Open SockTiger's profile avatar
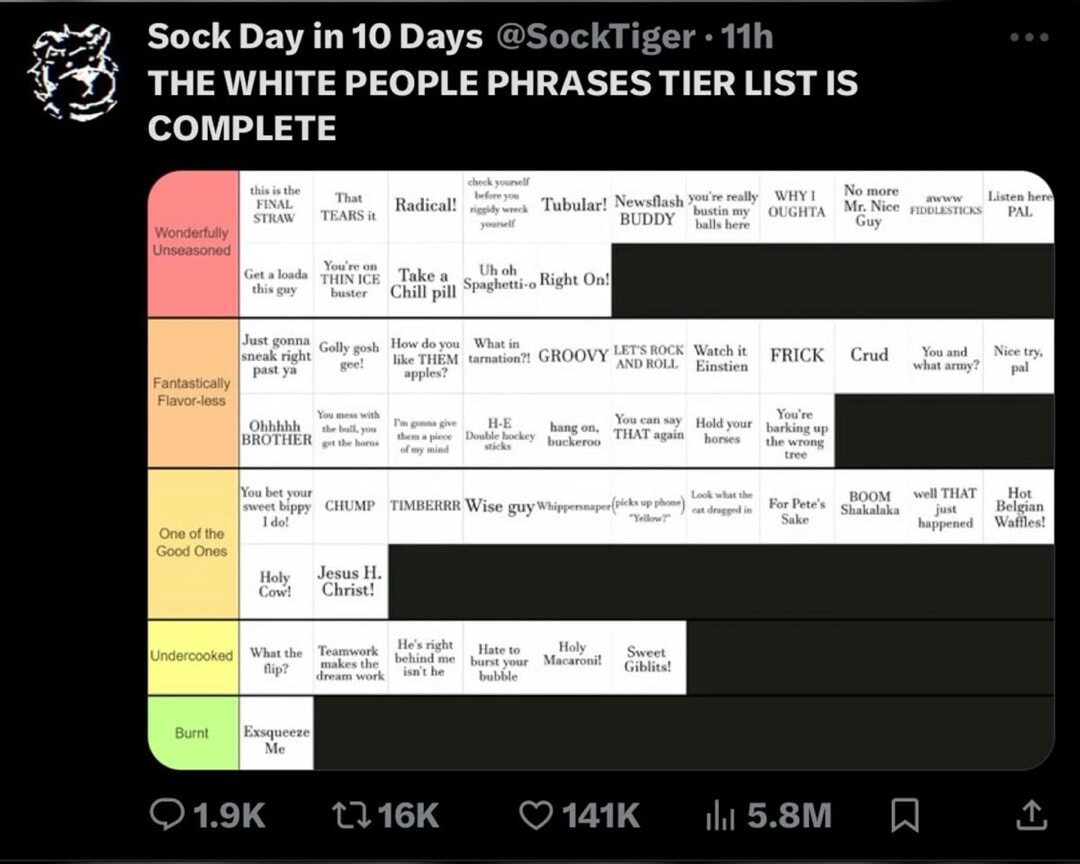This screenshot has height=864, width=1080. point(72,72)
